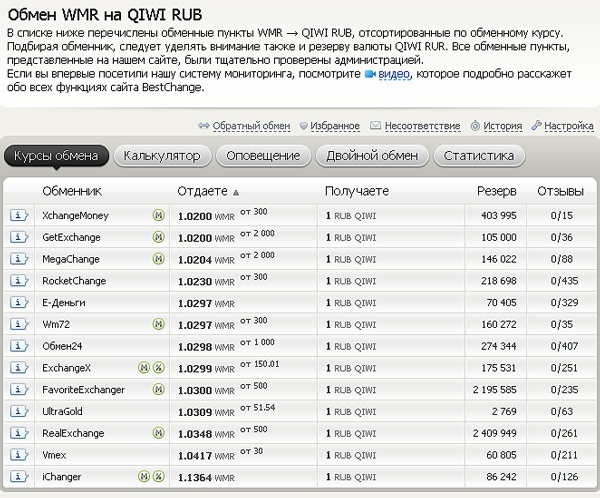Open the XchangeMoney exchanger name
The width and height of the screenshot is (600, 498).
(75, 216)
